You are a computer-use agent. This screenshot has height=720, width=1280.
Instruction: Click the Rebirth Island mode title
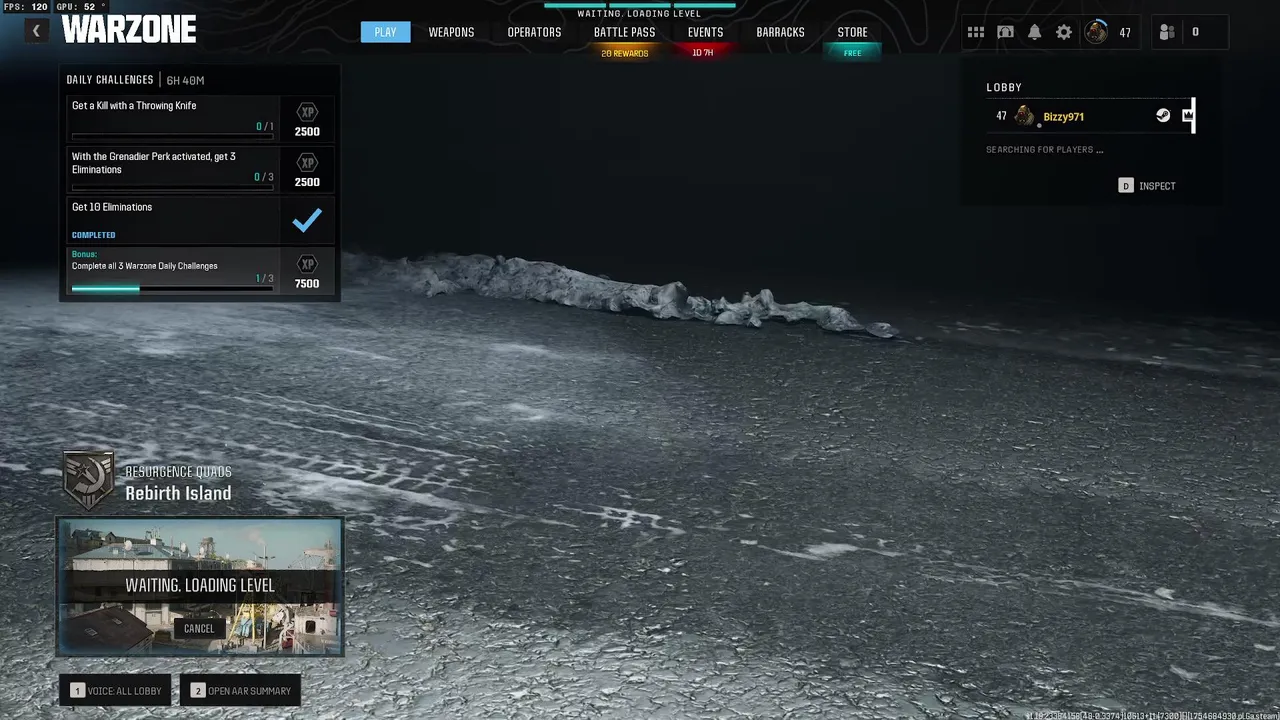pyautogui.click(x=178, y=493)
